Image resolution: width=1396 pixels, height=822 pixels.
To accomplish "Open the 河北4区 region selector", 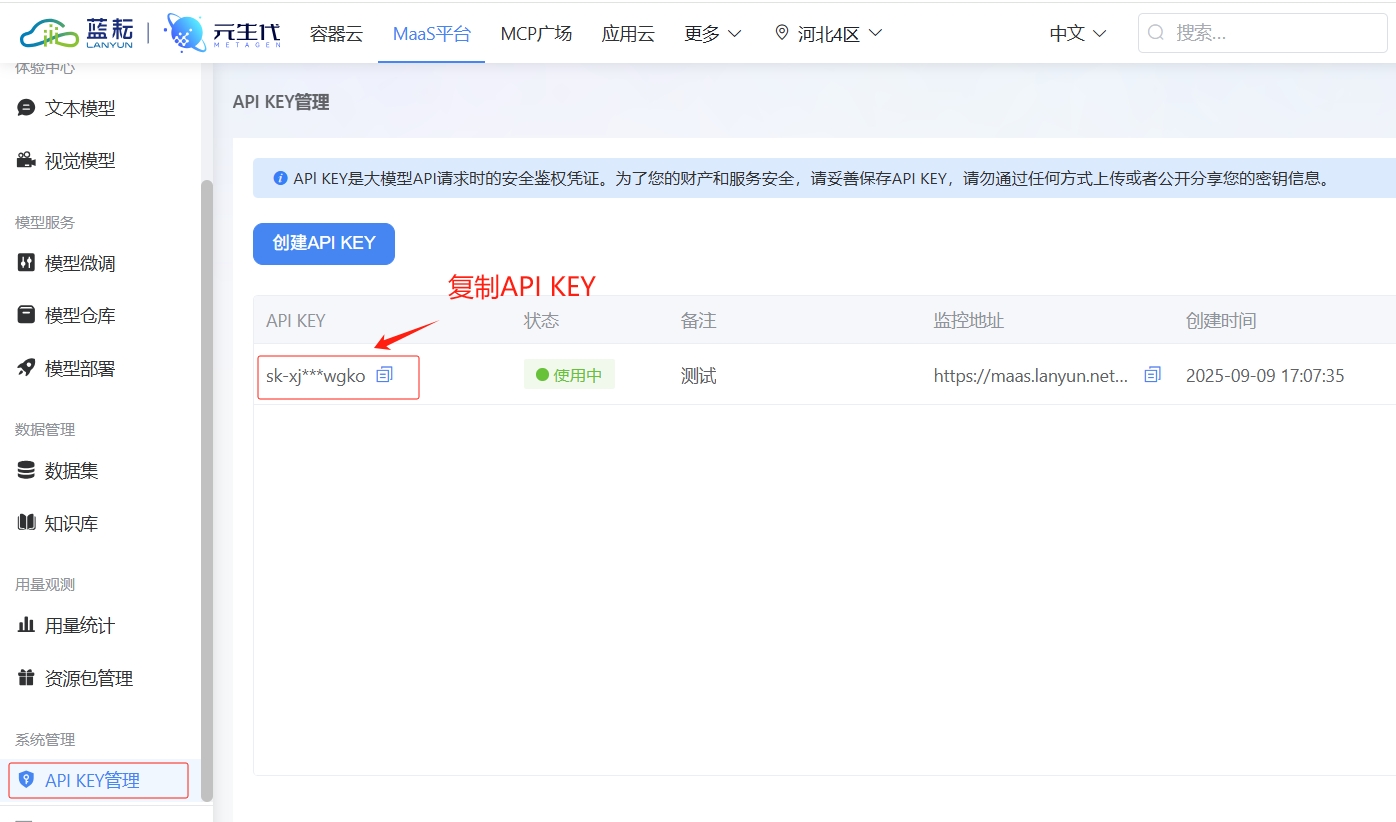I will click(827, 33).
